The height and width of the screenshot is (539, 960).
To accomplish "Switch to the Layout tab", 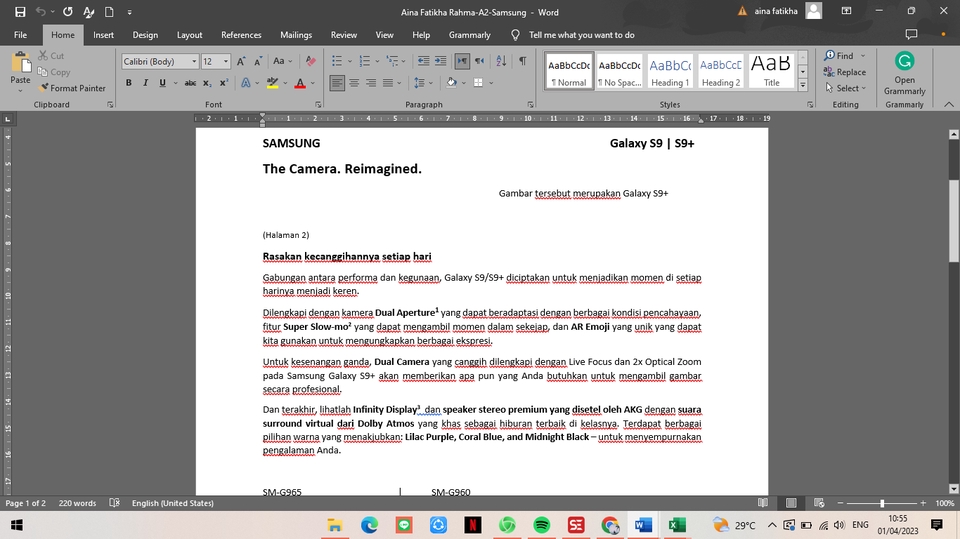I will 189,35.
